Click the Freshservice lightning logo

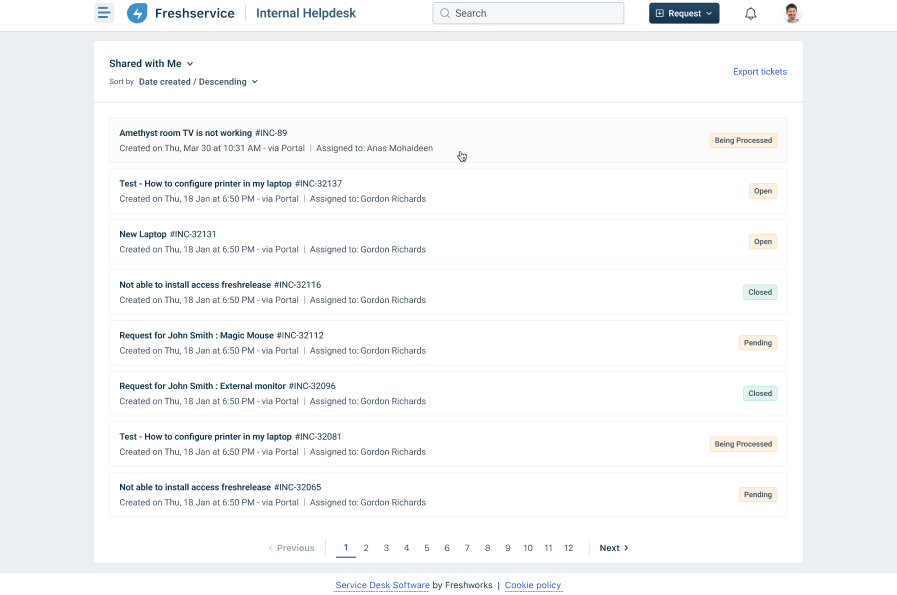point(137,13)
